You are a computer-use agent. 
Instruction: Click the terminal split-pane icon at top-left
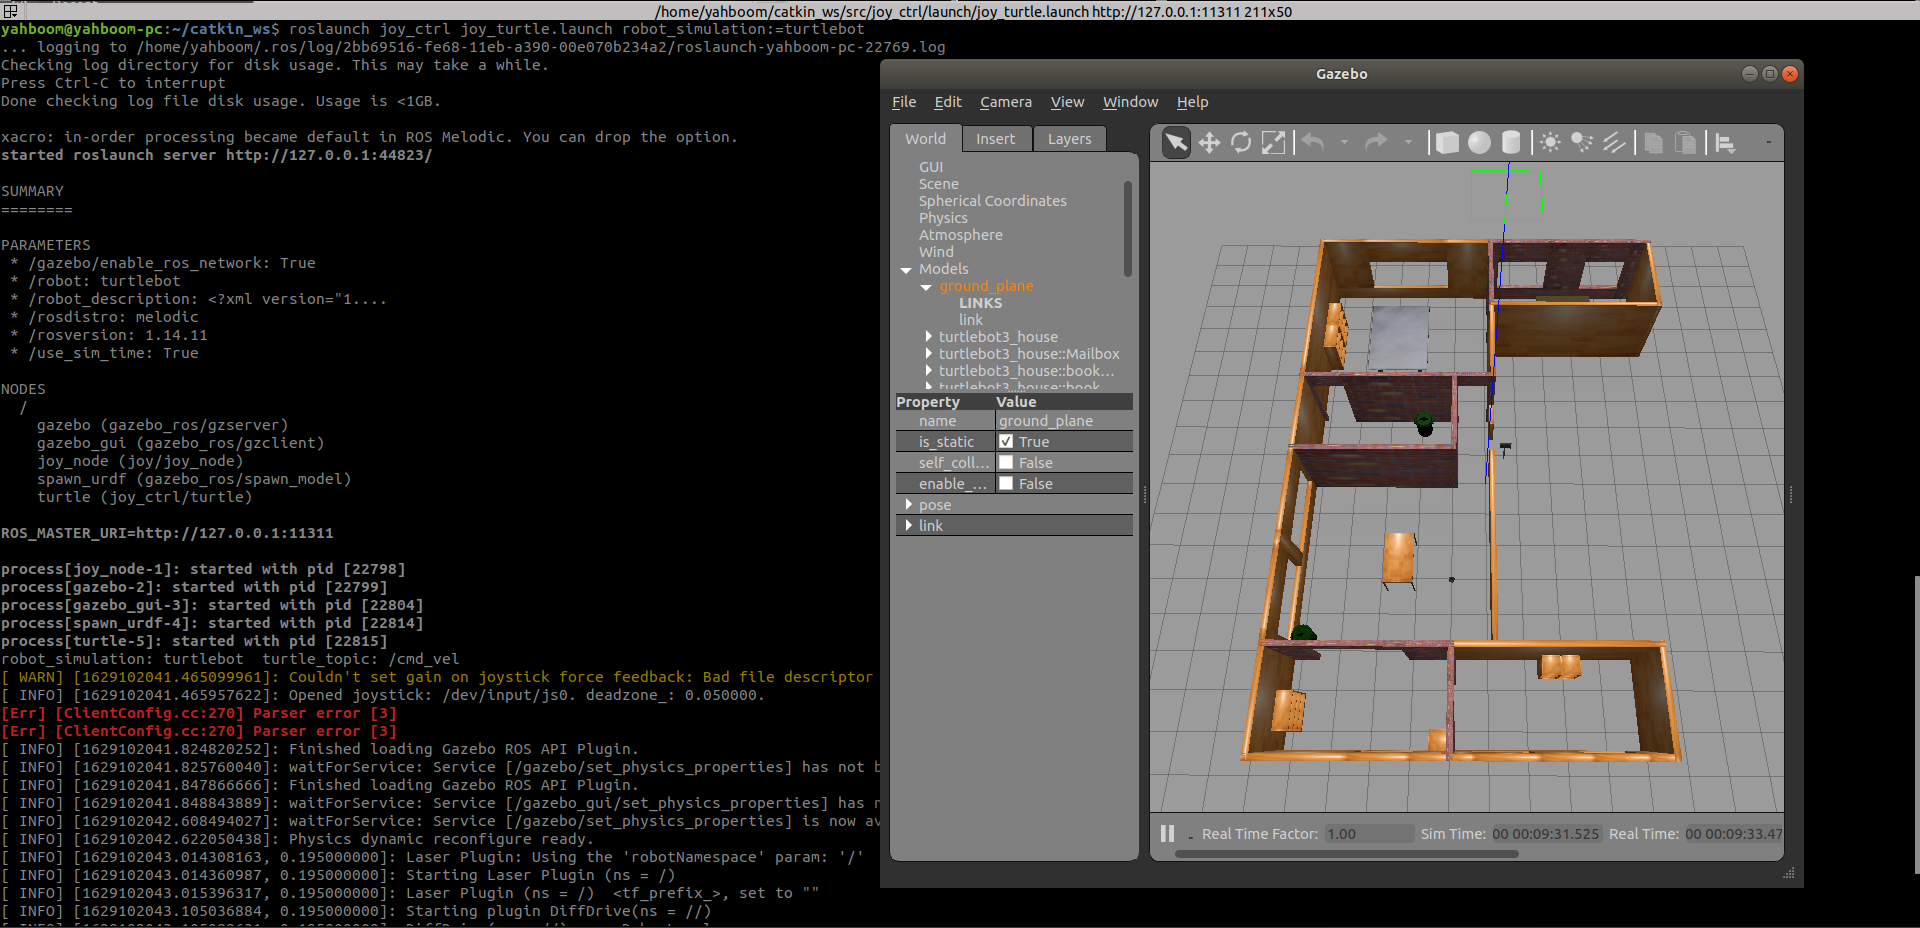[x=10, y=10]
